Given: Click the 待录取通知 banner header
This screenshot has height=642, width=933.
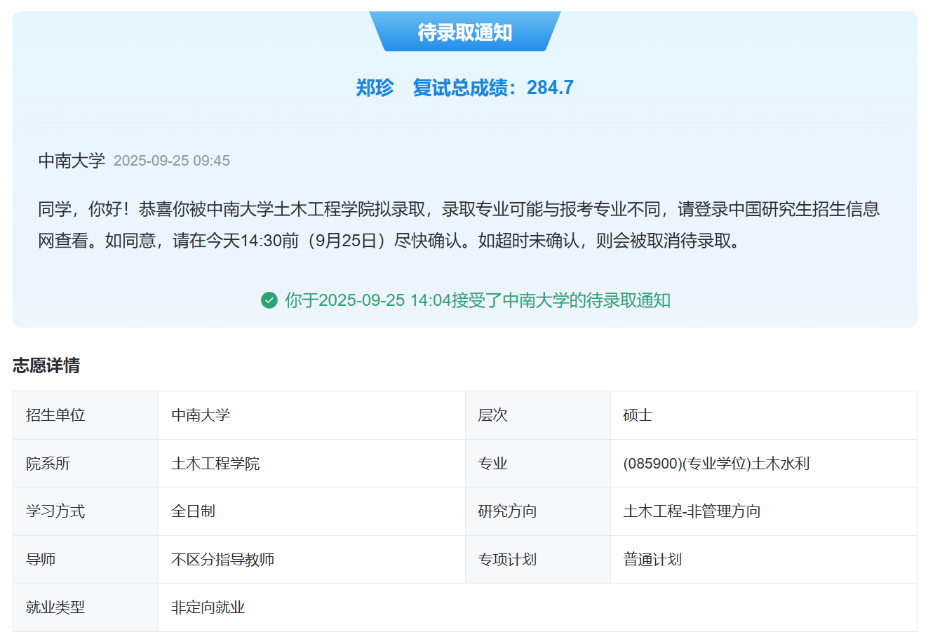Looking at the screenshot, I should [x=465, y=32].
